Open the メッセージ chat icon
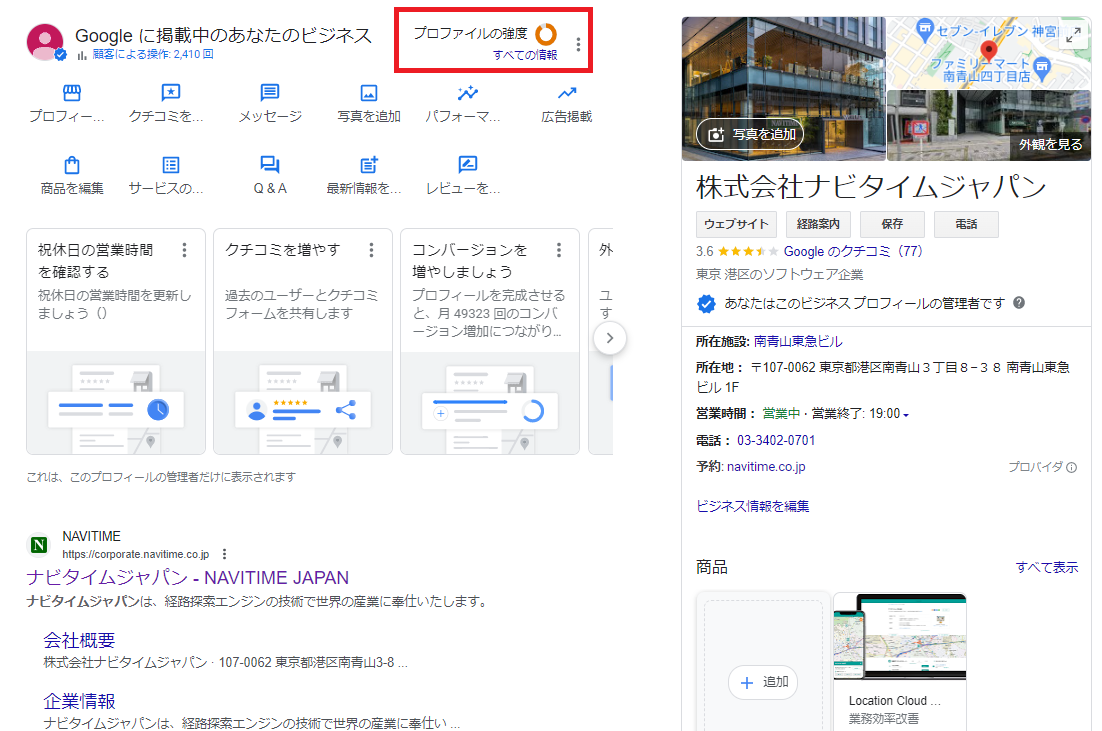This screenshot has height=731, width=1102. [x=270, y=93]
